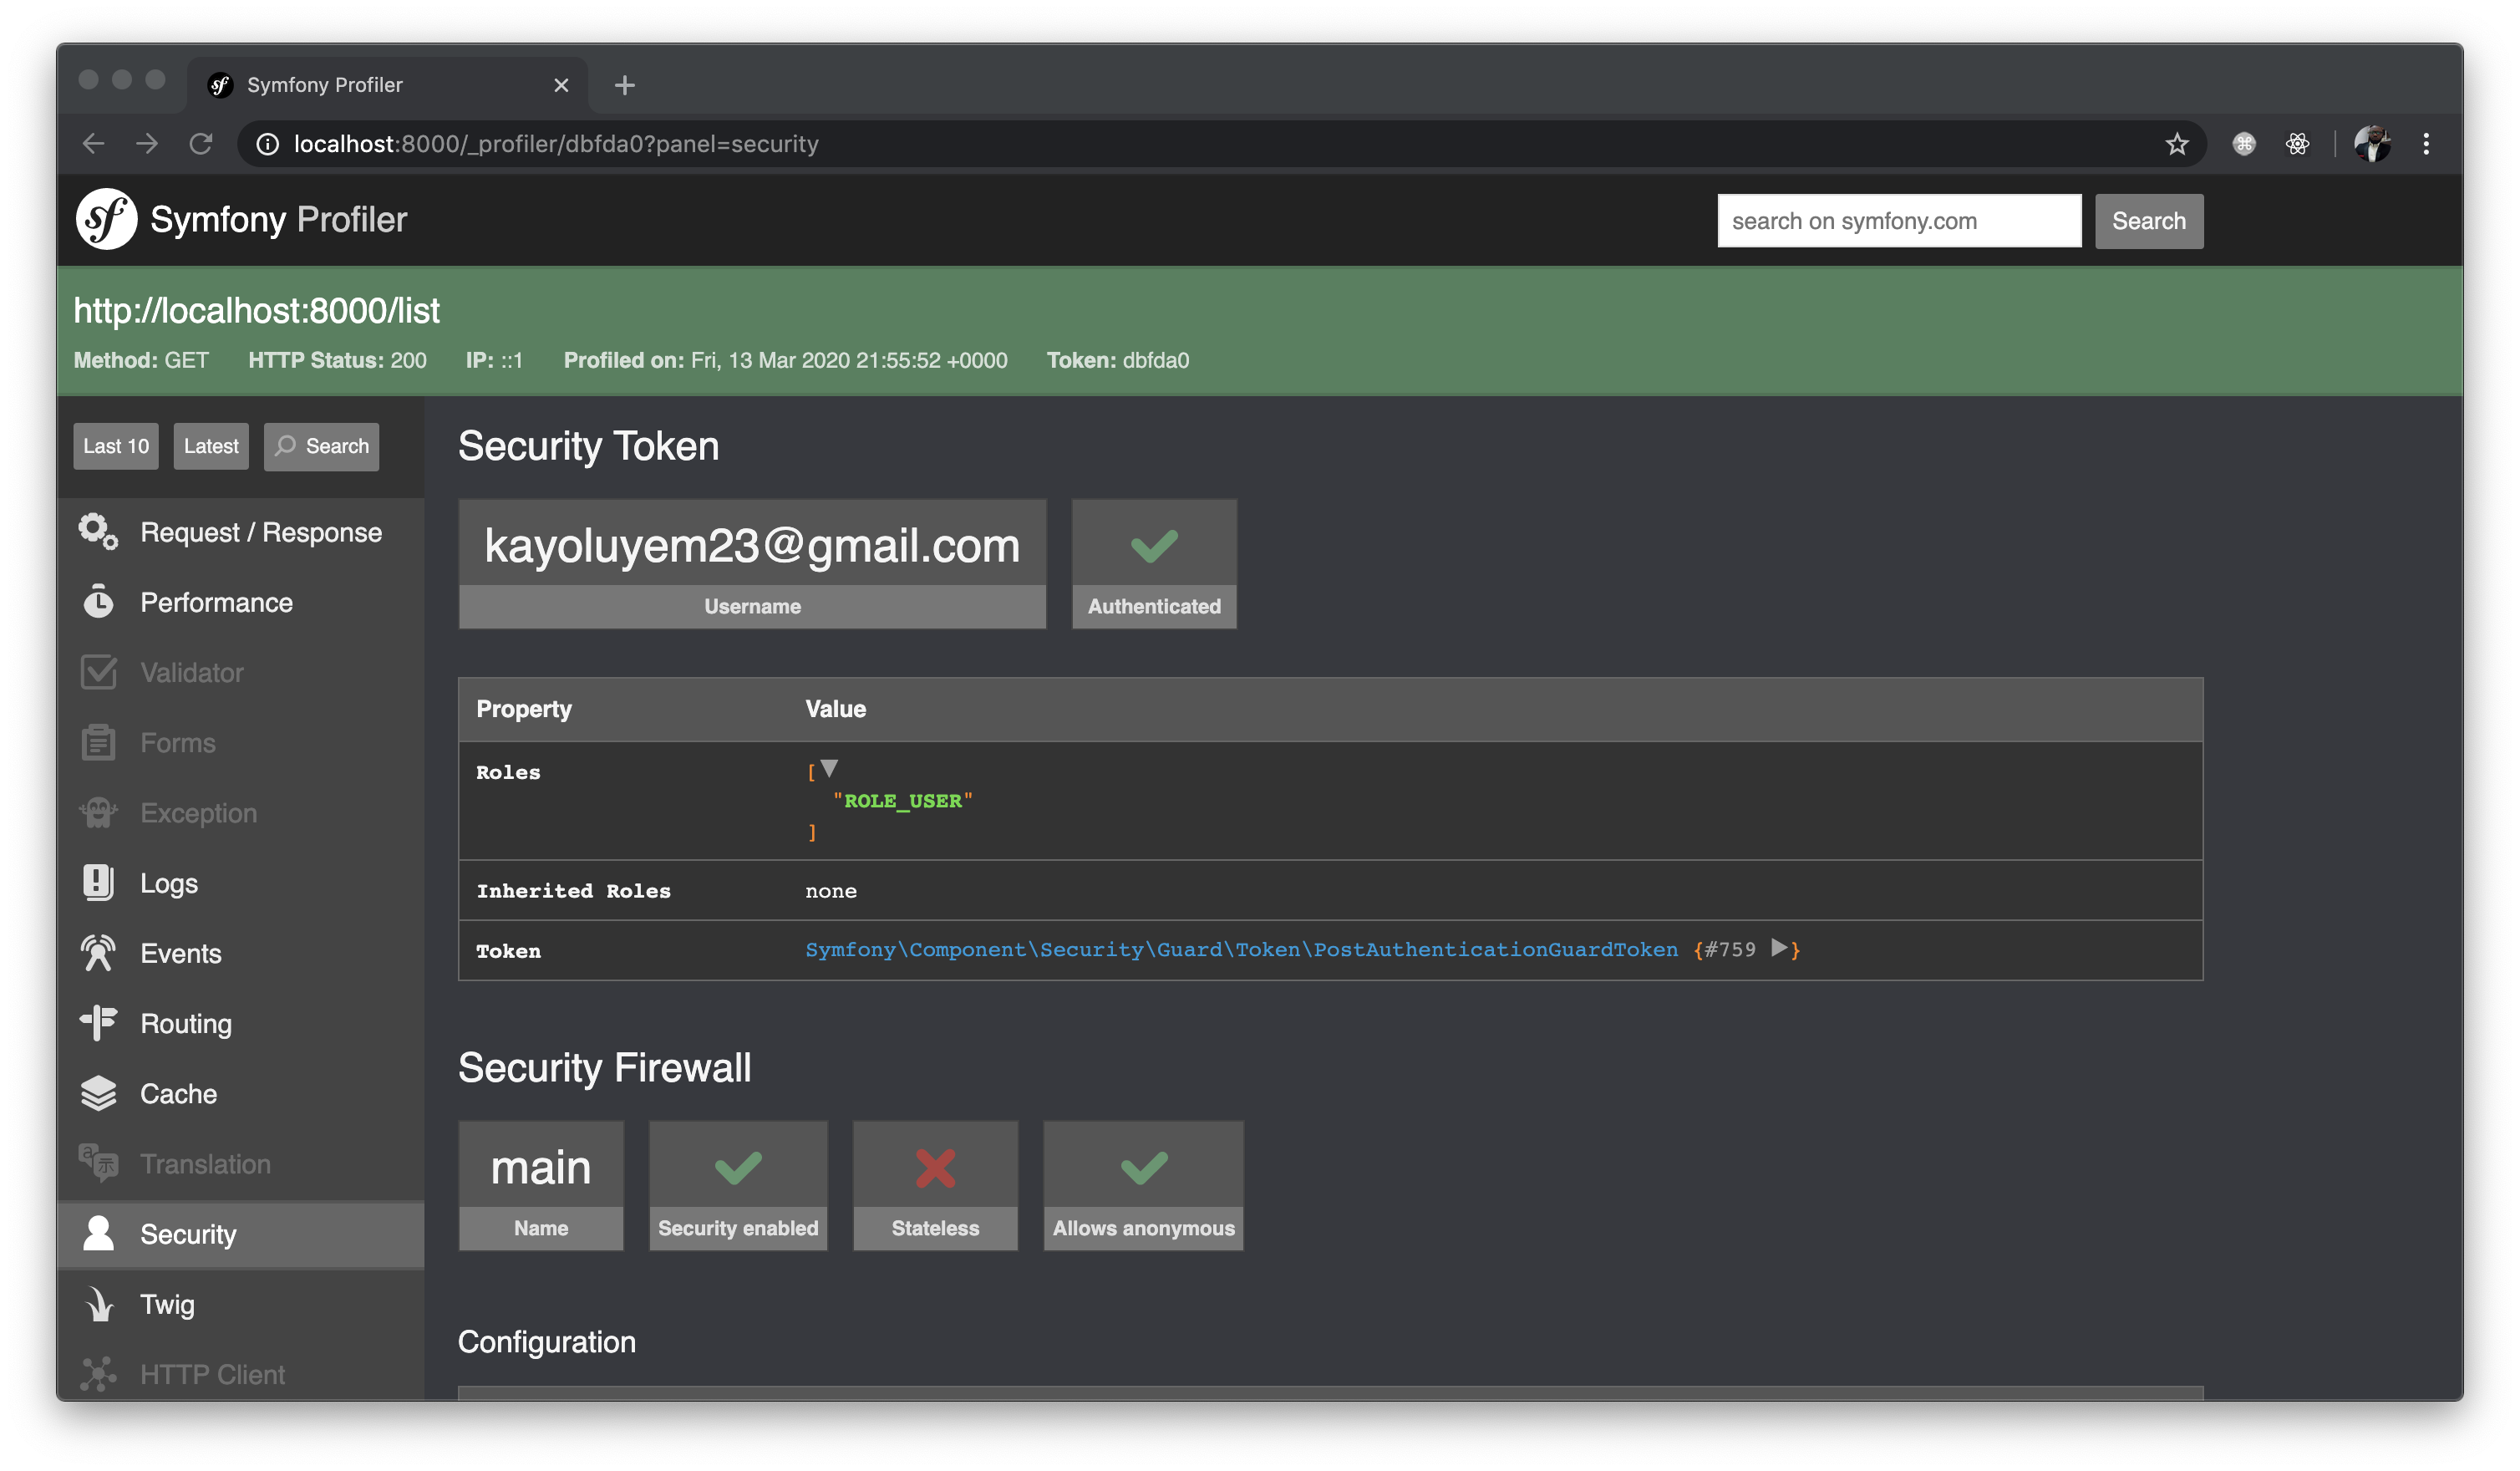
Task: Open the browser three-dot menu
Action: pos(2425,144)
